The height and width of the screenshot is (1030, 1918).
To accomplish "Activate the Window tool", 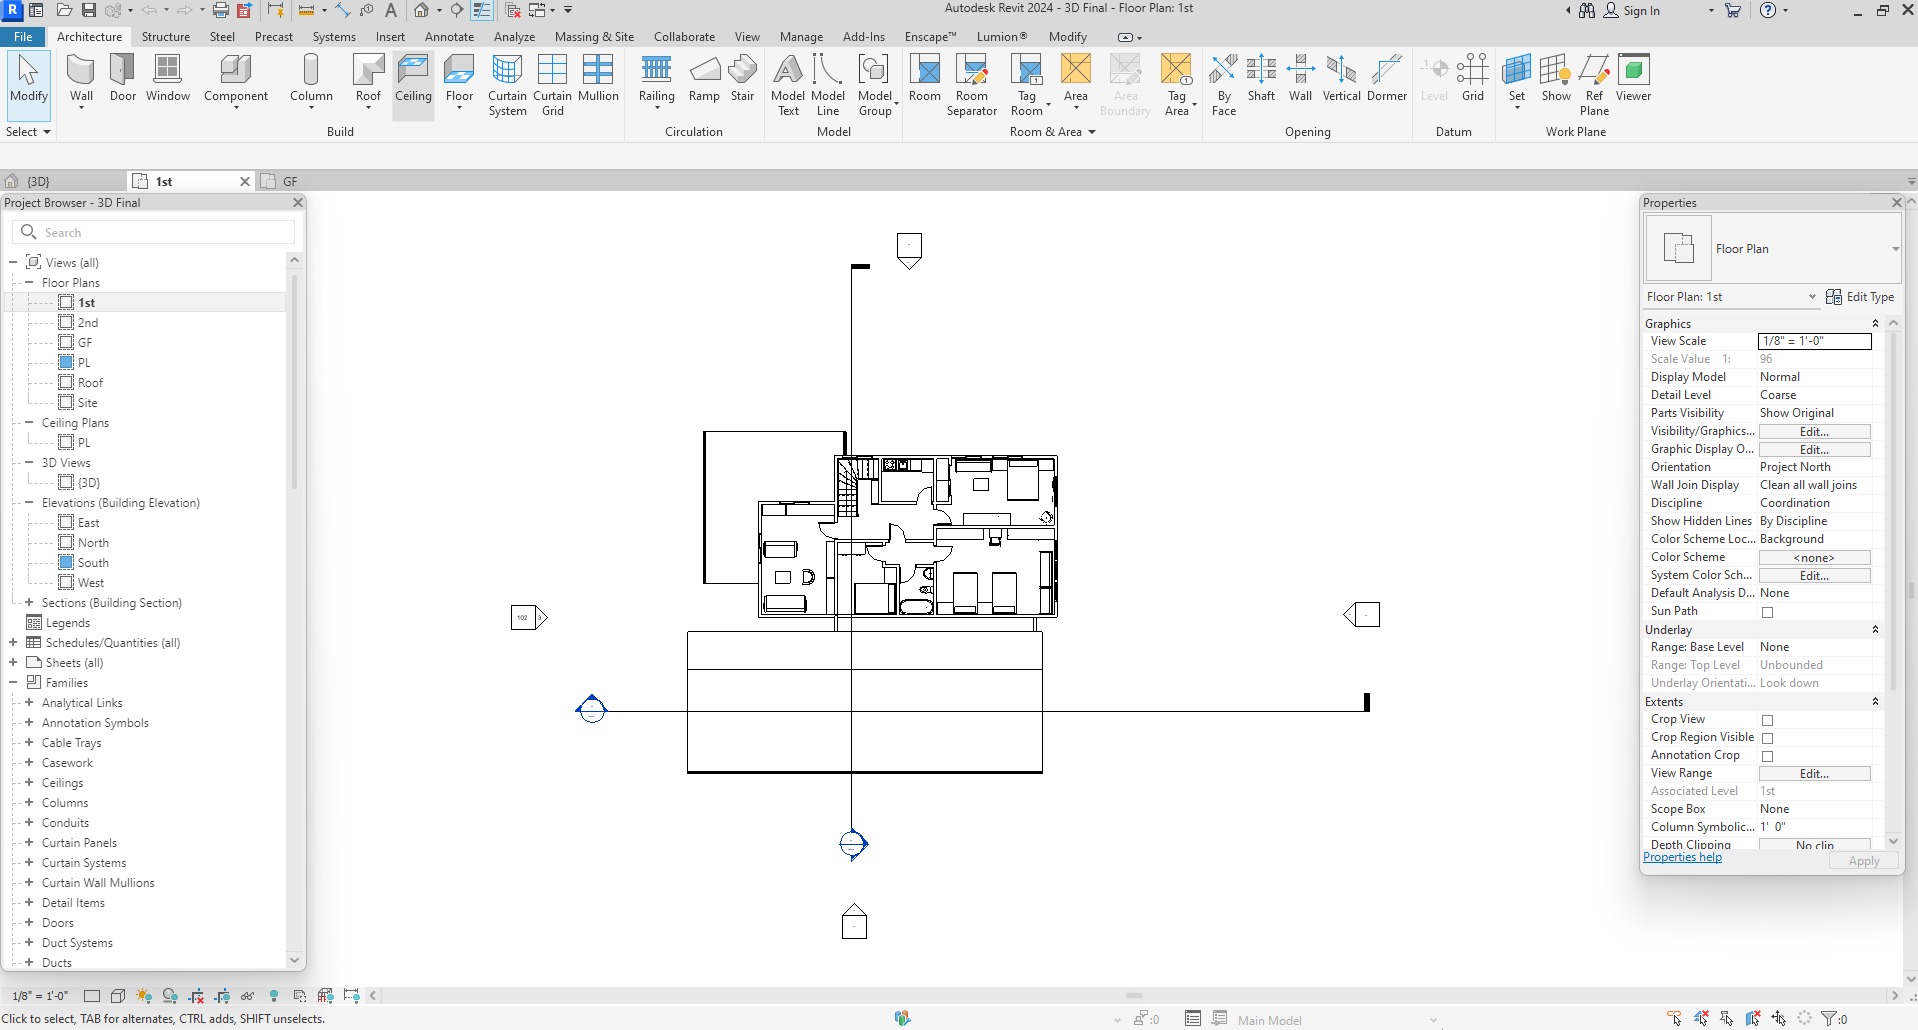I will pos(168,80).
